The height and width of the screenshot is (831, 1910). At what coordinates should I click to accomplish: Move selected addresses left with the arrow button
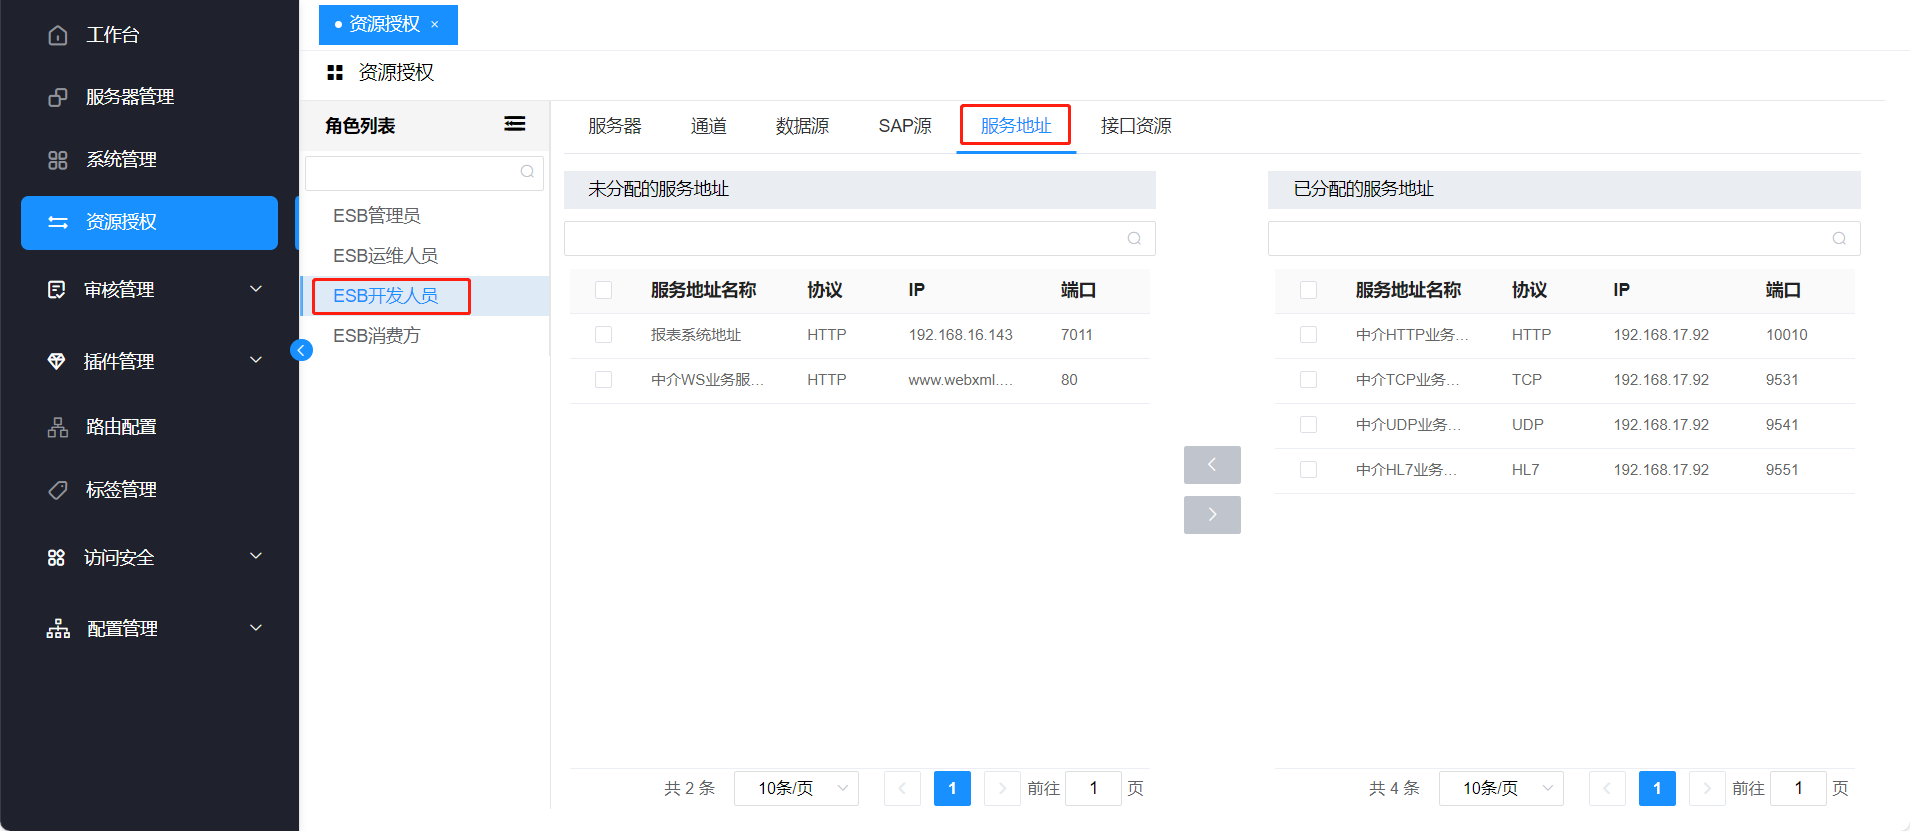(1212, 465)
